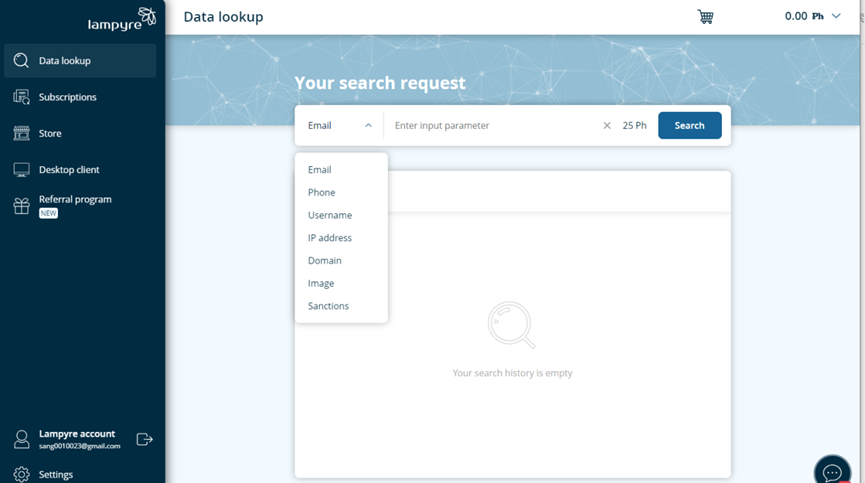Click the Lampyre account name
This screenshot has width=865, height=483.
click(x=77, y=434)
